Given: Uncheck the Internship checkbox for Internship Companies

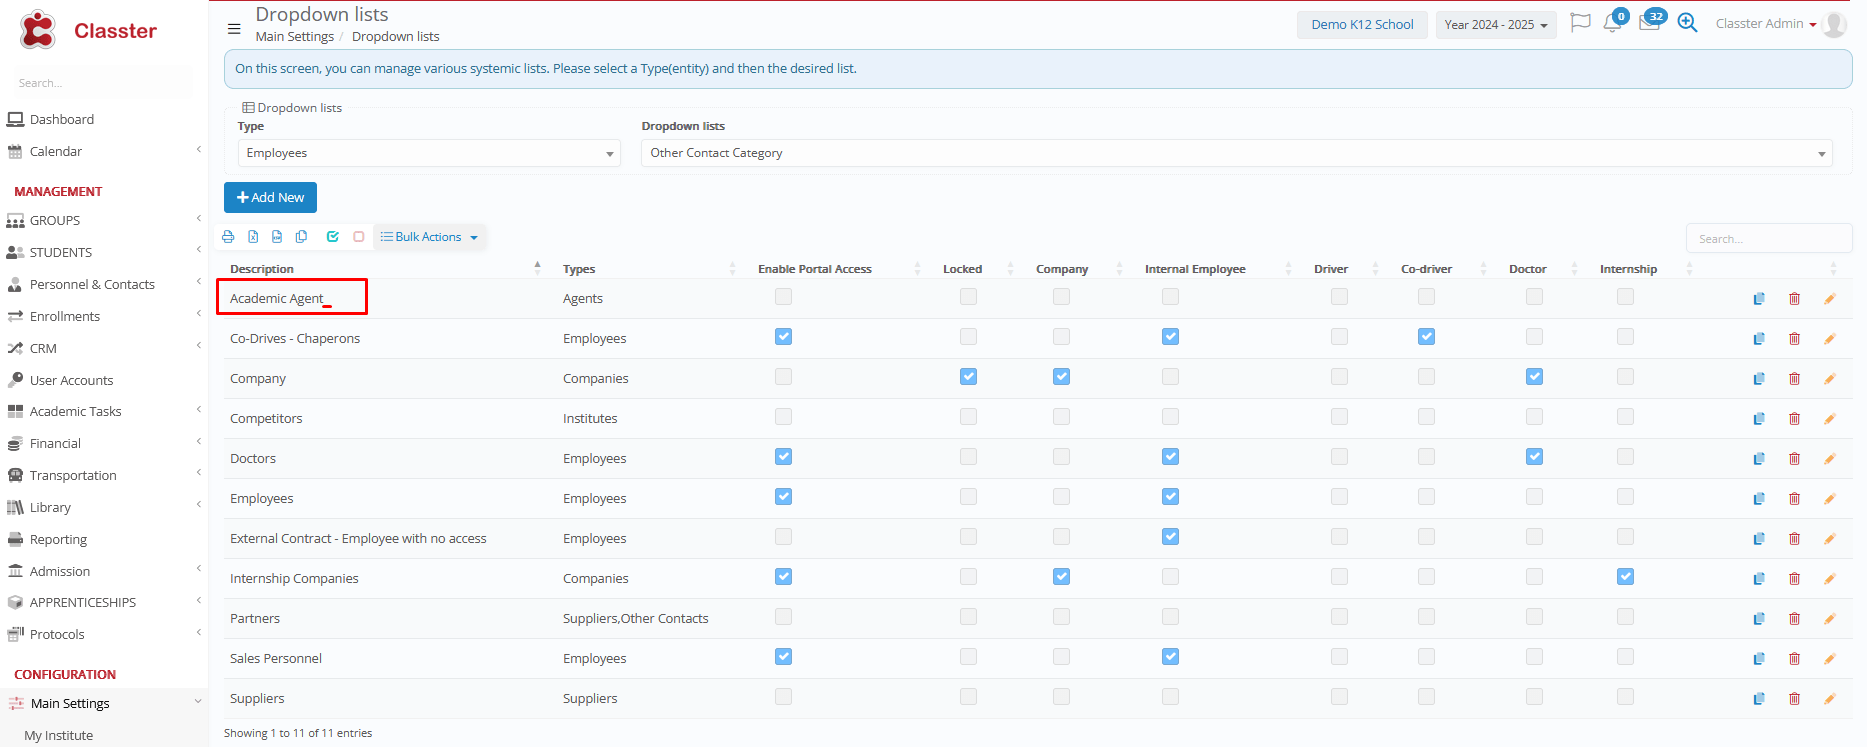Looking at the screenshot, I should click(1625, 577).
